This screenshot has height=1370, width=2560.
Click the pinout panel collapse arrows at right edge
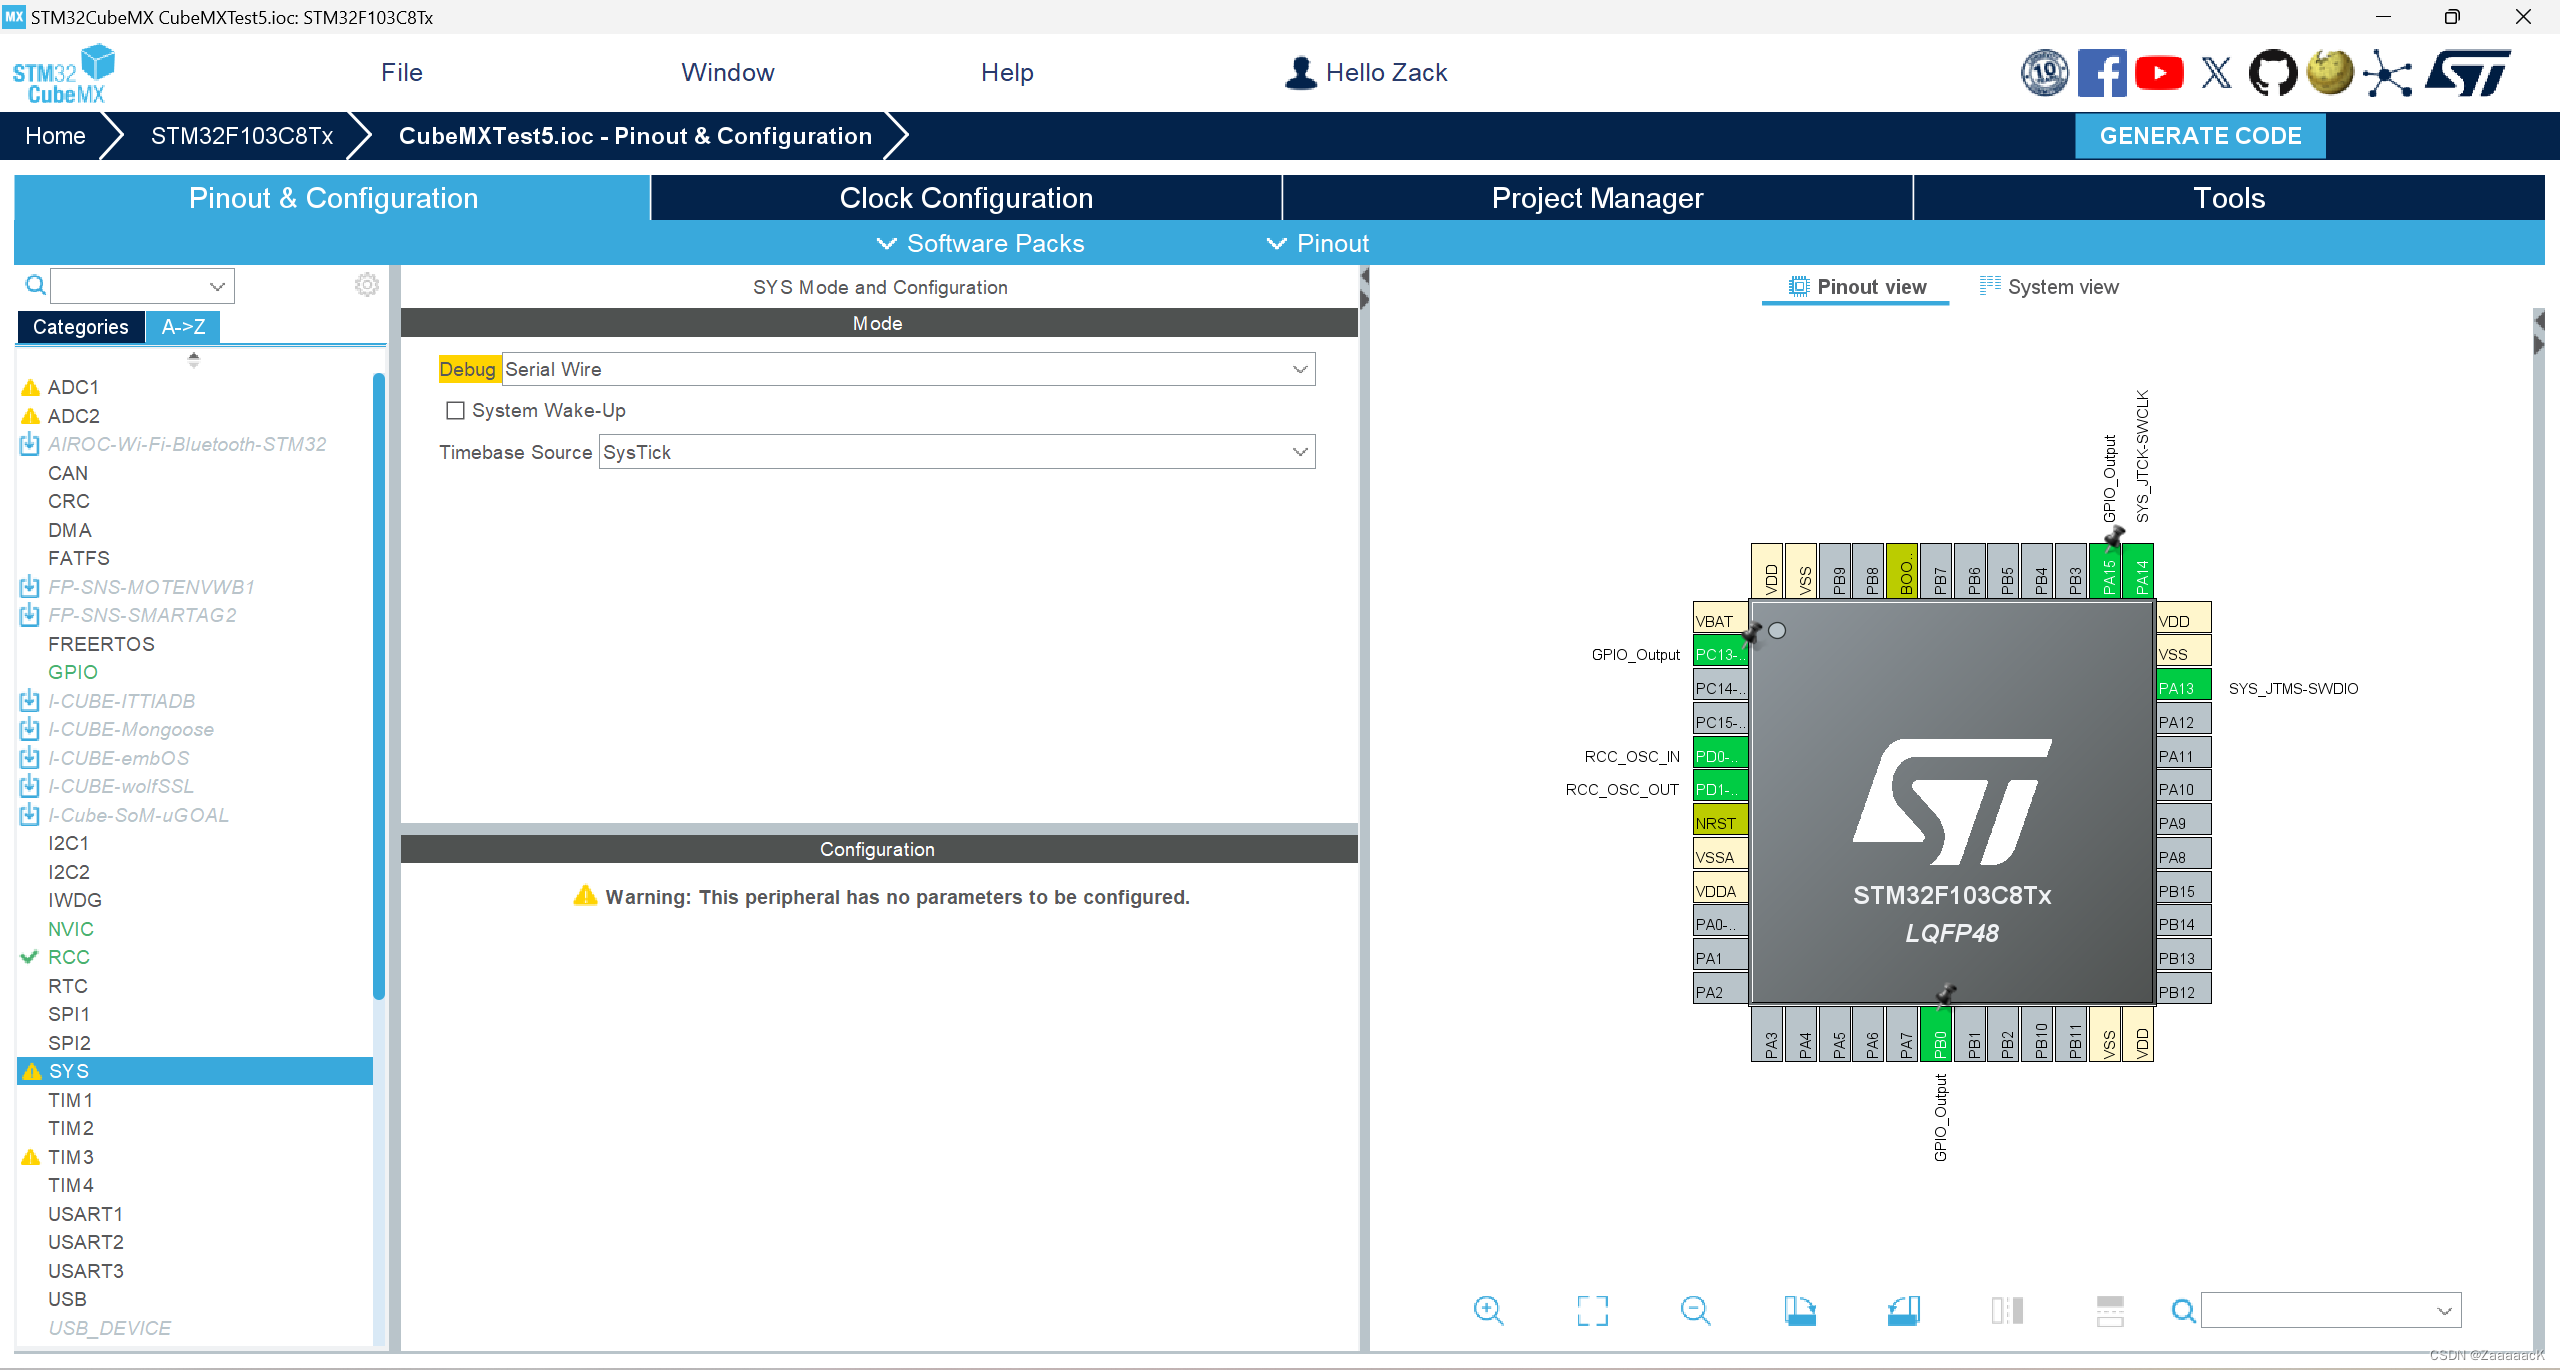[2539, 333]
